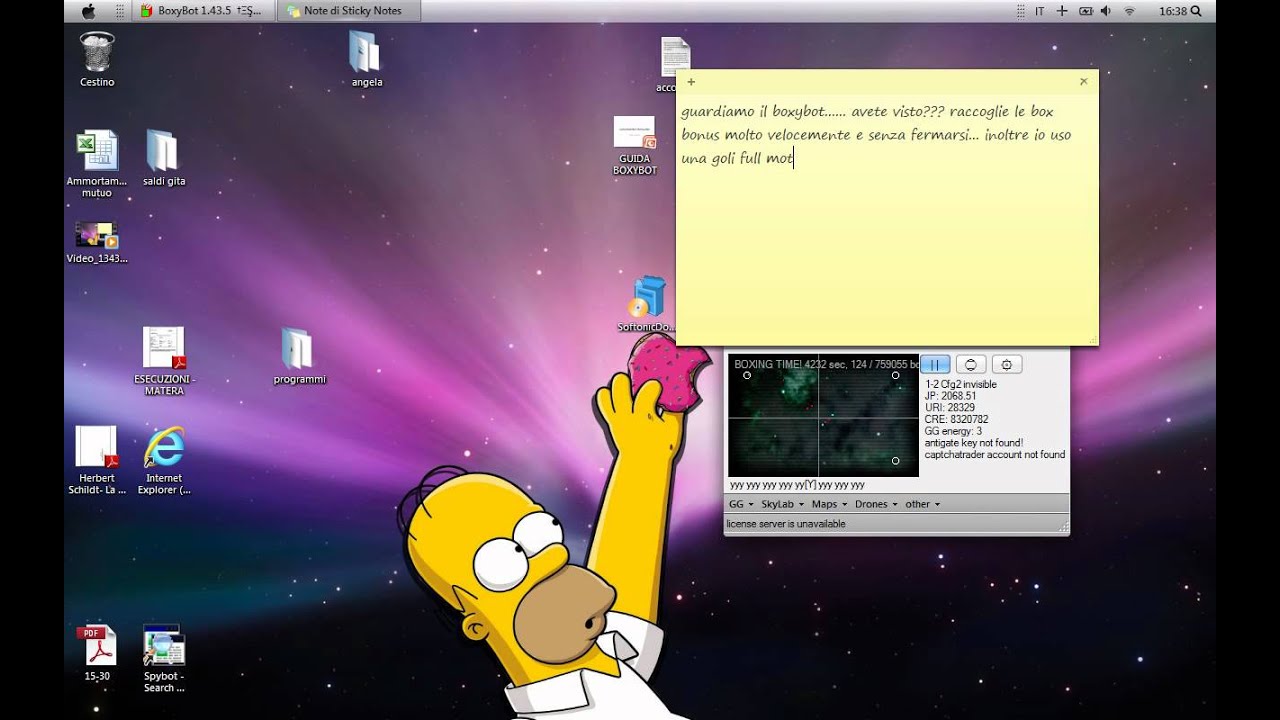Open the GG dropdown menu
This screenshot has height=720, width=1280.
coord(741,504)
